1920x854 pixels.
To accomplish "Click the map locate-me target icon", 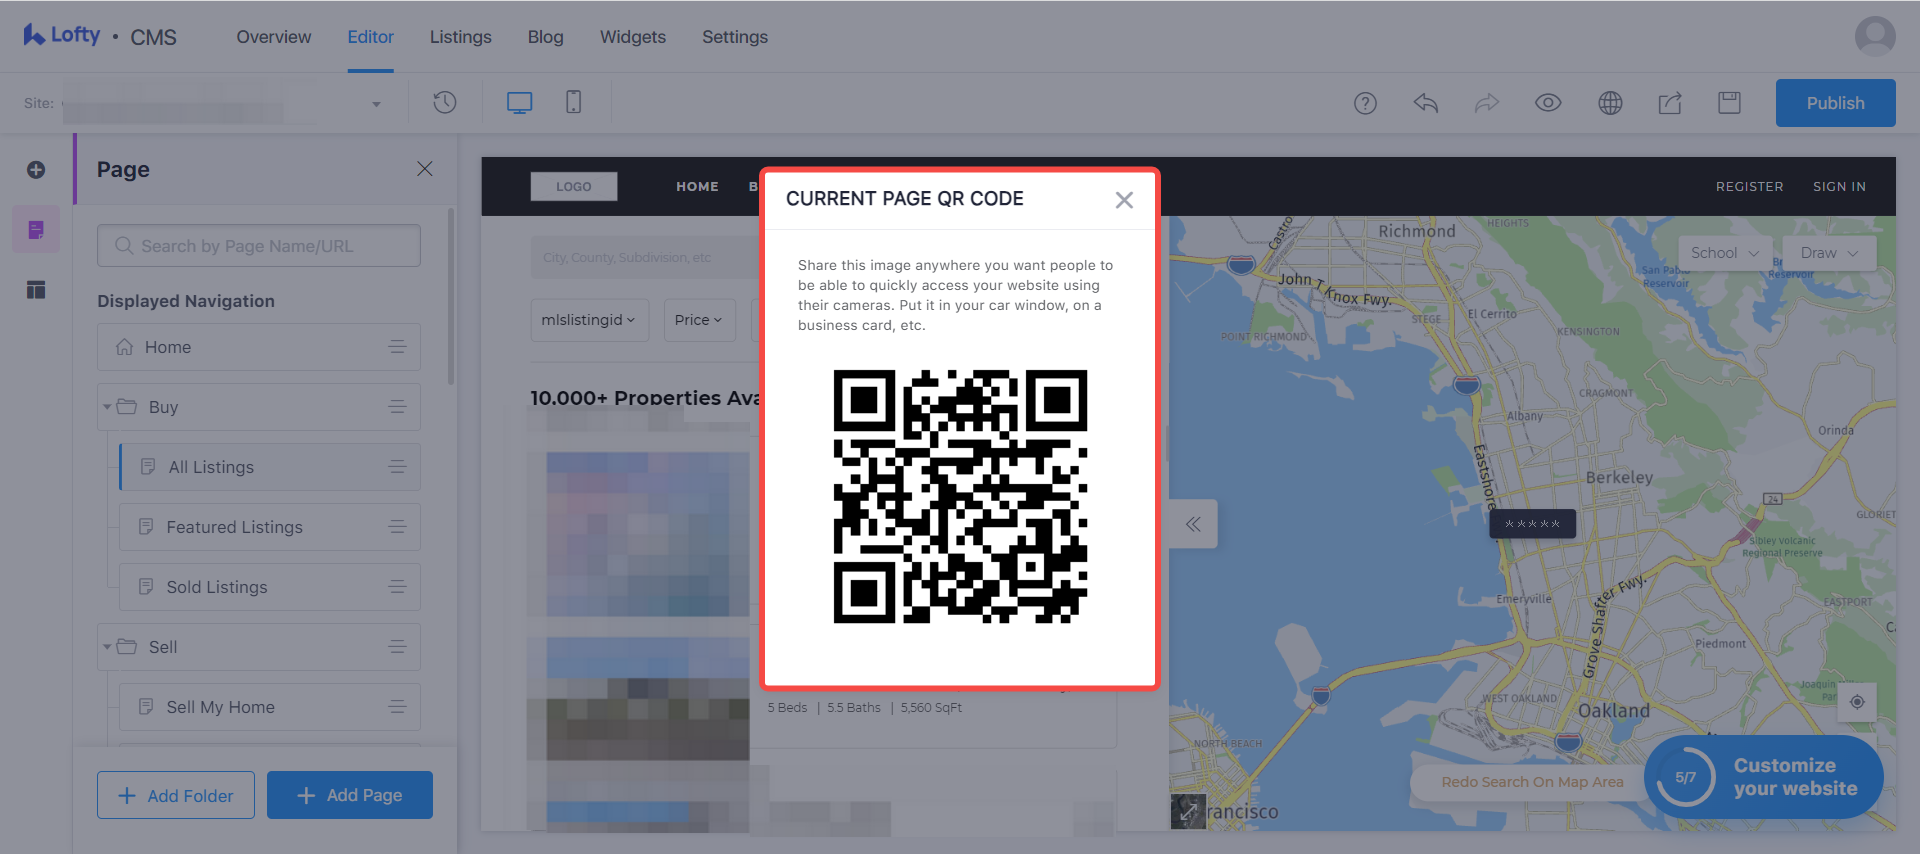I will [x=1857, y=702].
